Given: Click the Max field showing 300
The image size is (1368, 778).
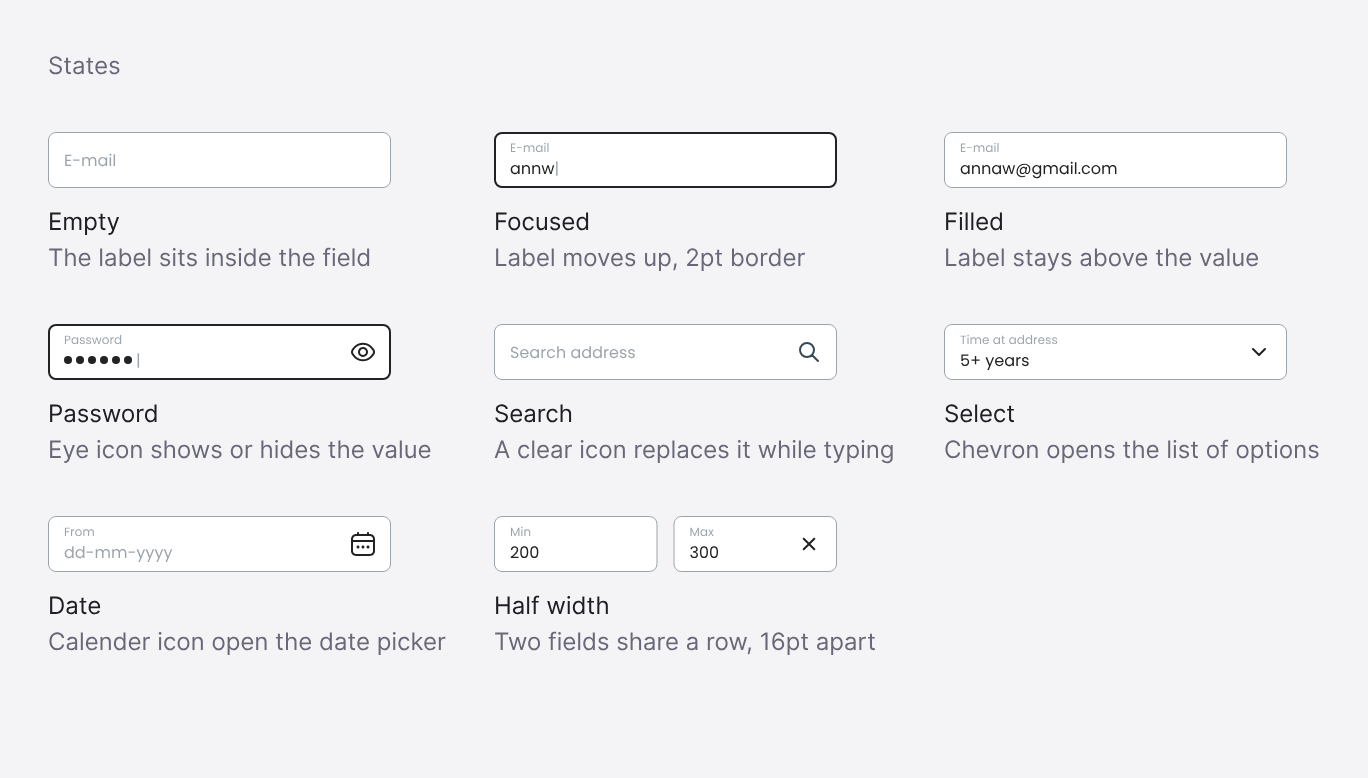Looking at the screenshot, I should tap(755, 544).
